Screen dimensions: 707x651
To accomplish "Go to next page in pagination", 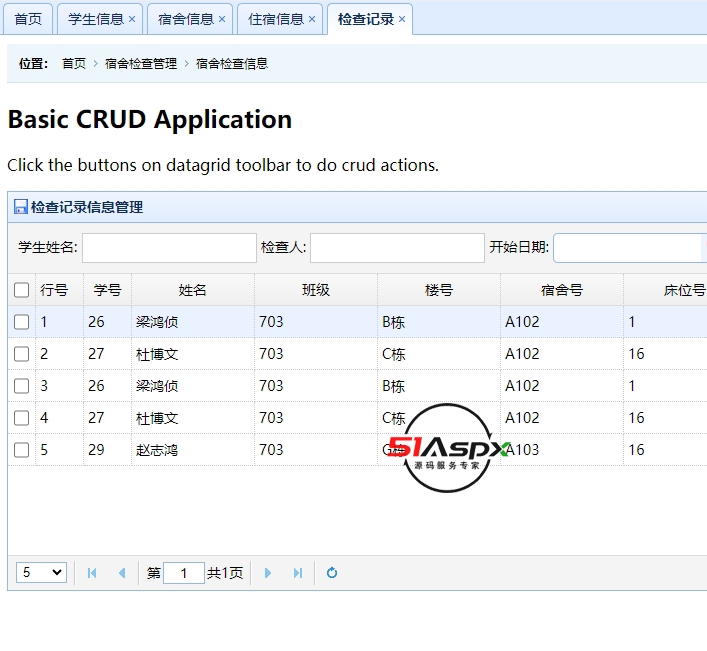I will click(x=267, y=573).
